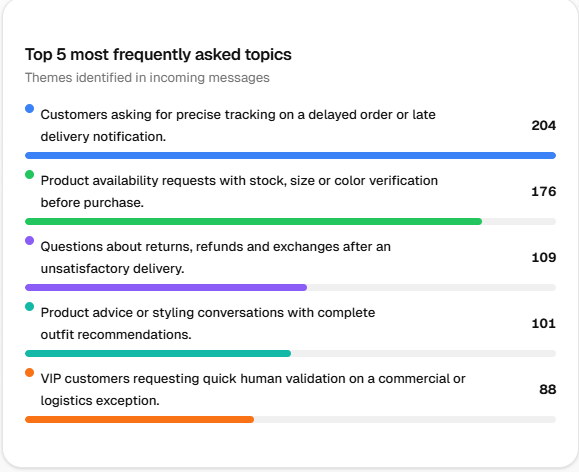Click the 'Top 5 most frequently asked topics' heading
The width and height of the screenshot is (579, 472).
[158, 55]
